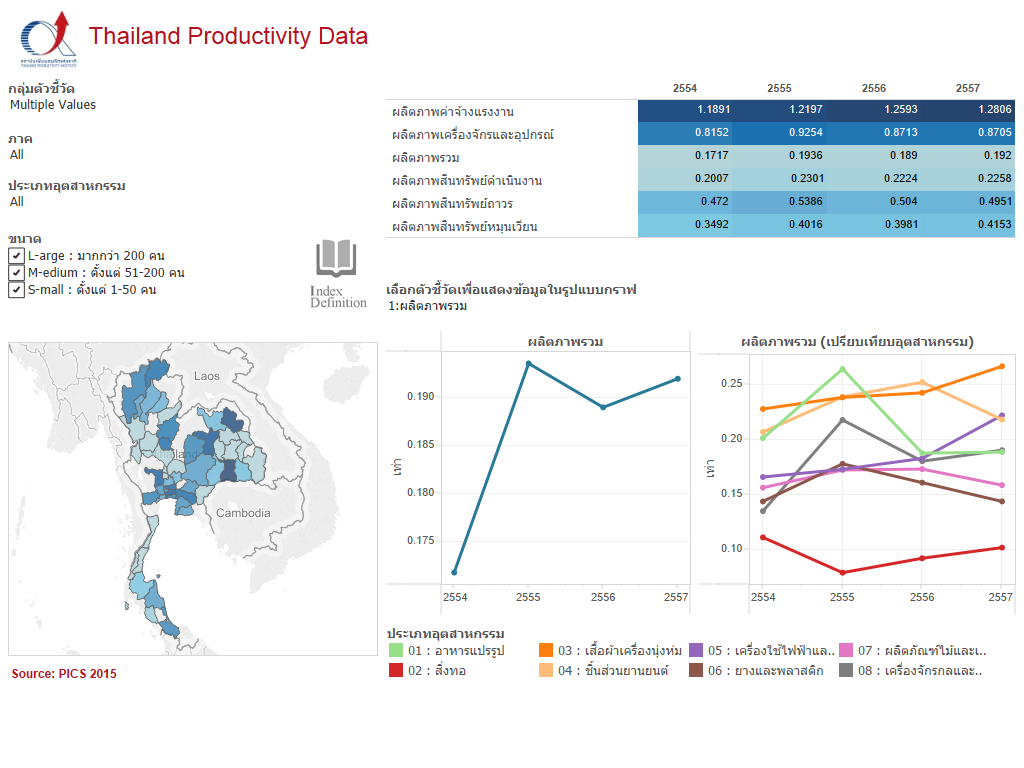The width and height of the screenshot is (1024, 768).
Task: Click the Thailand Productivity Data title
Action: point(229,36)
